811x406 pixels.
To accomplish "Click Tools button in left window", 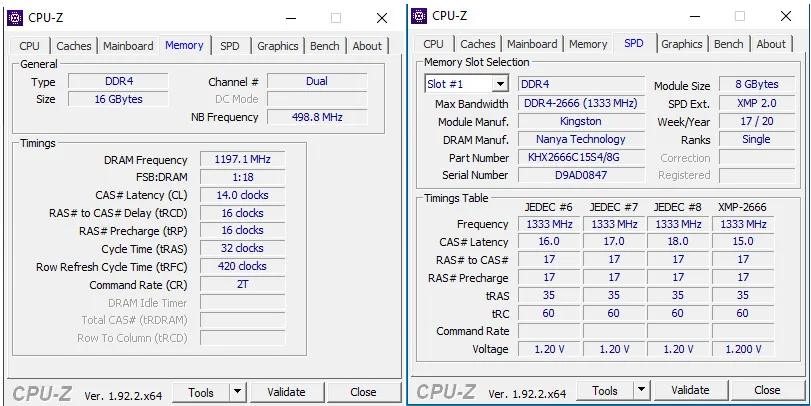I will (x=201, y=393).
